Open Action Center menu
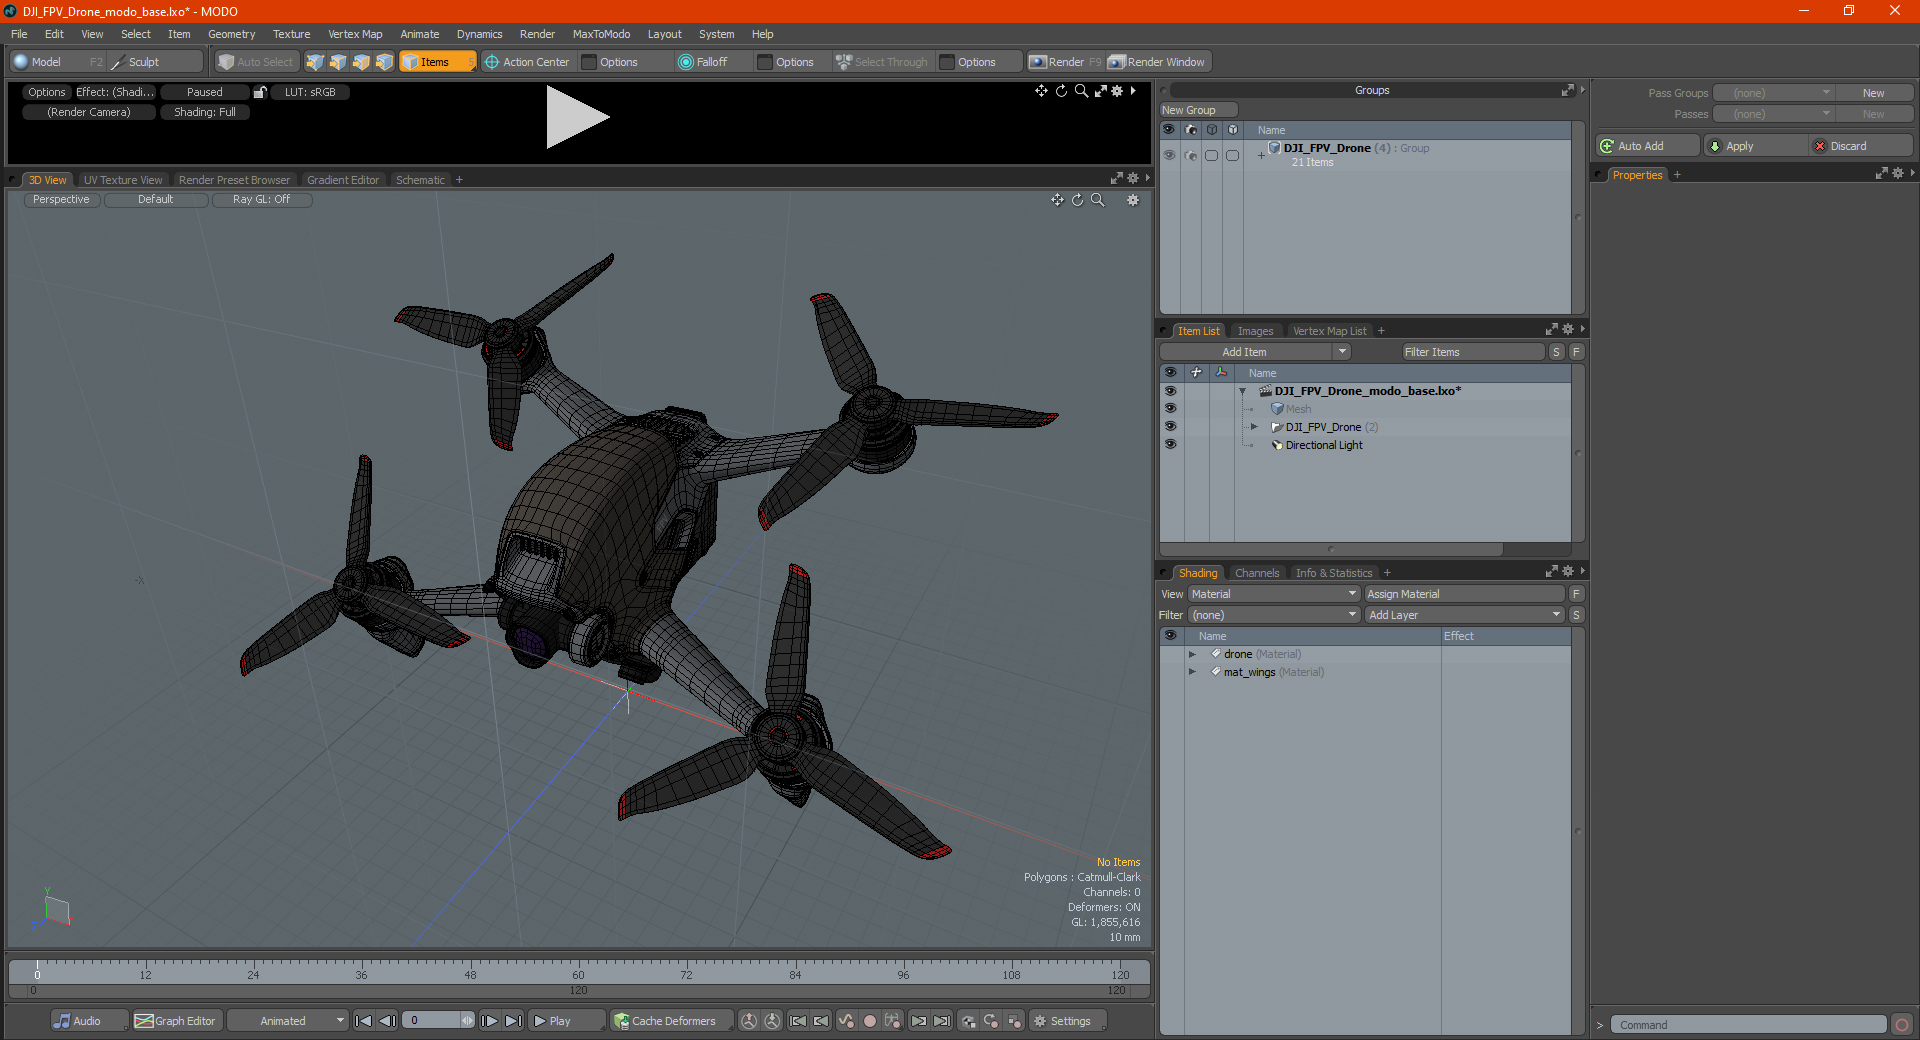Screen dimensions: 1920x1040 (x=527, y=62)
